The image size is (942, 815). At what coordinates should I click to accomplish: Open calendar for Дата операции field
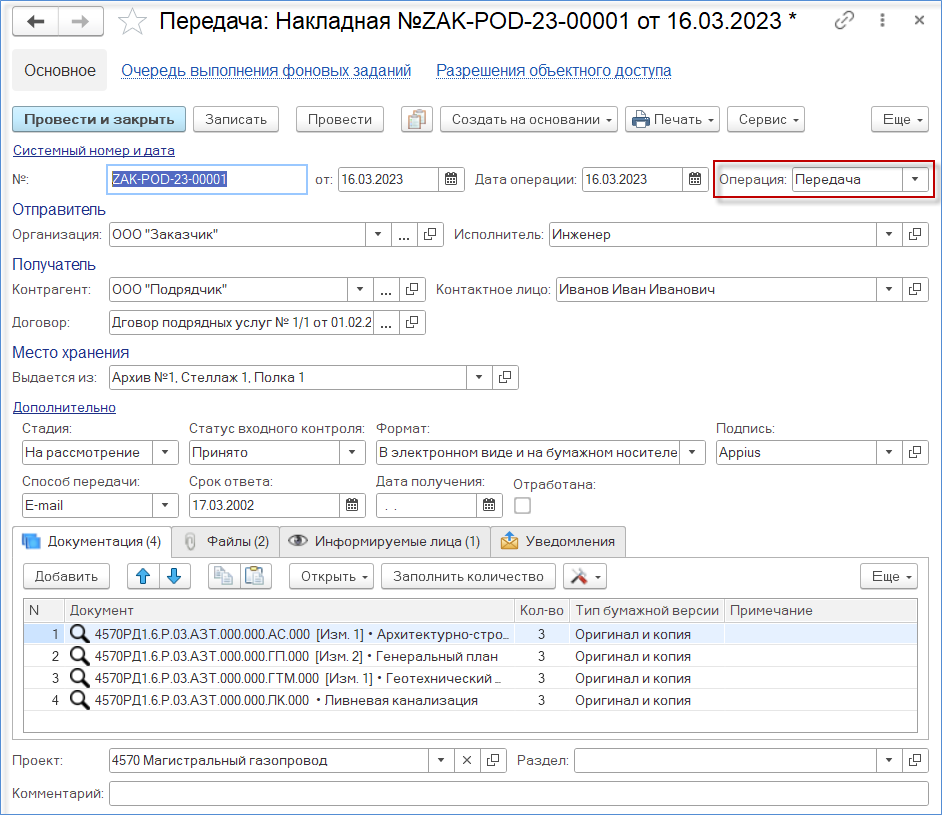[695, 179]
